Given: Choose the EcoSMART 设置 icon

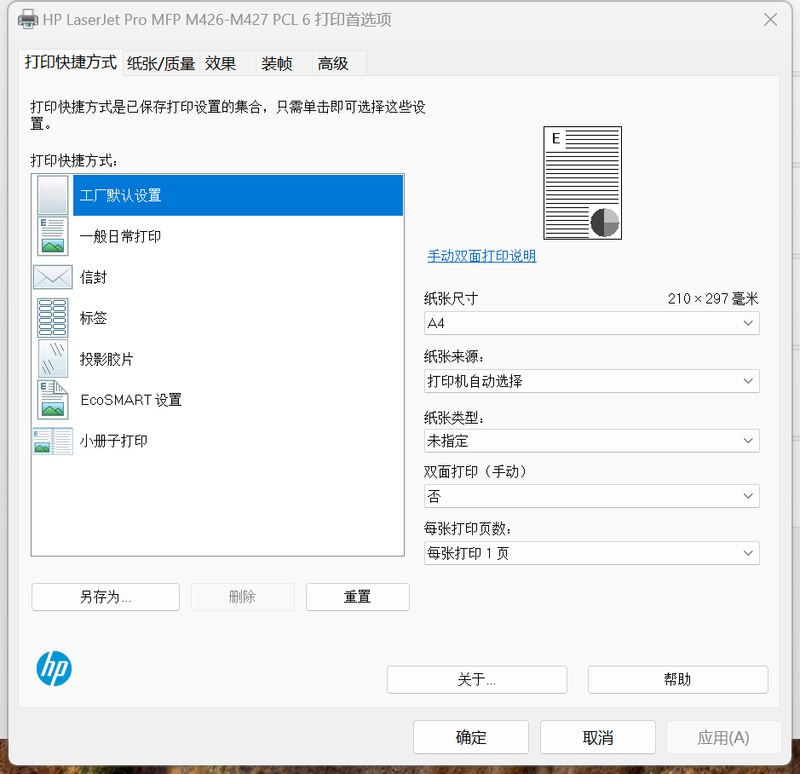Looking at the screenshot, I should pyautogui.click(x=52, y=400).
